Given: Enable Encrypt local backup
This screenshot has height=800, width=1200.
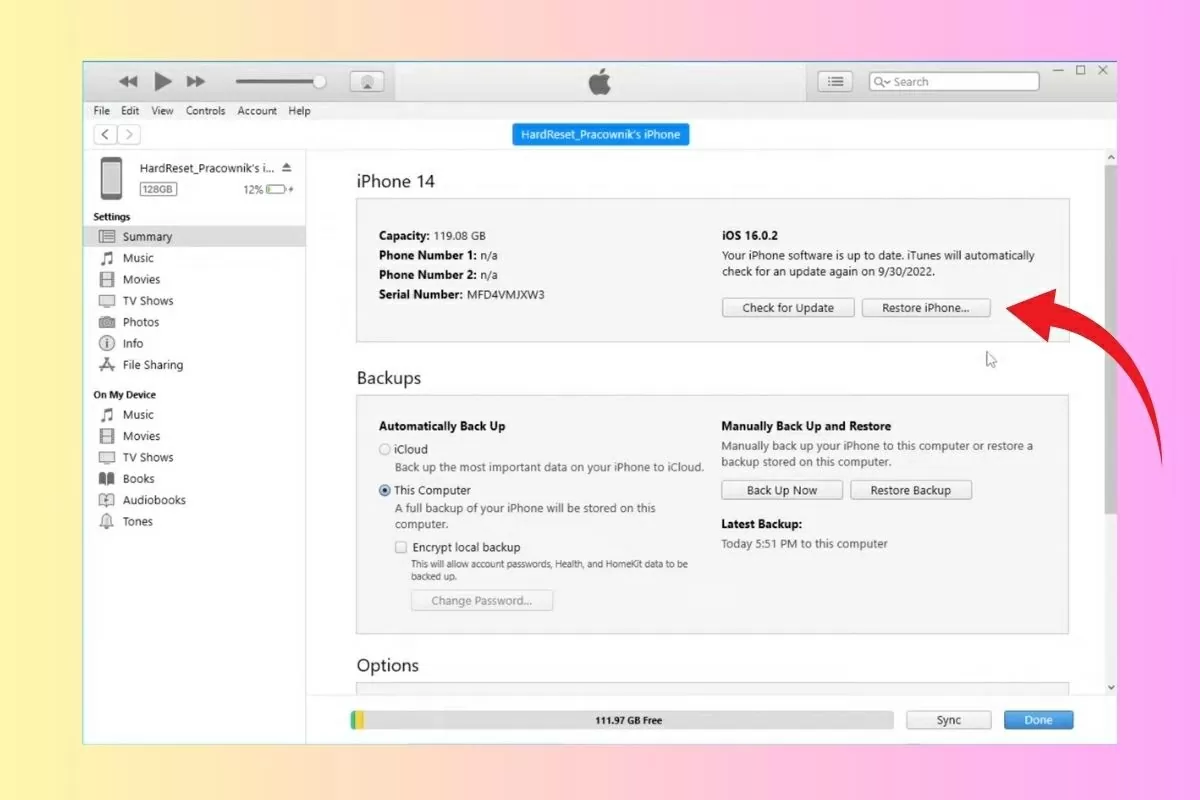Looking at the screenshot, I should coord(400,547).
